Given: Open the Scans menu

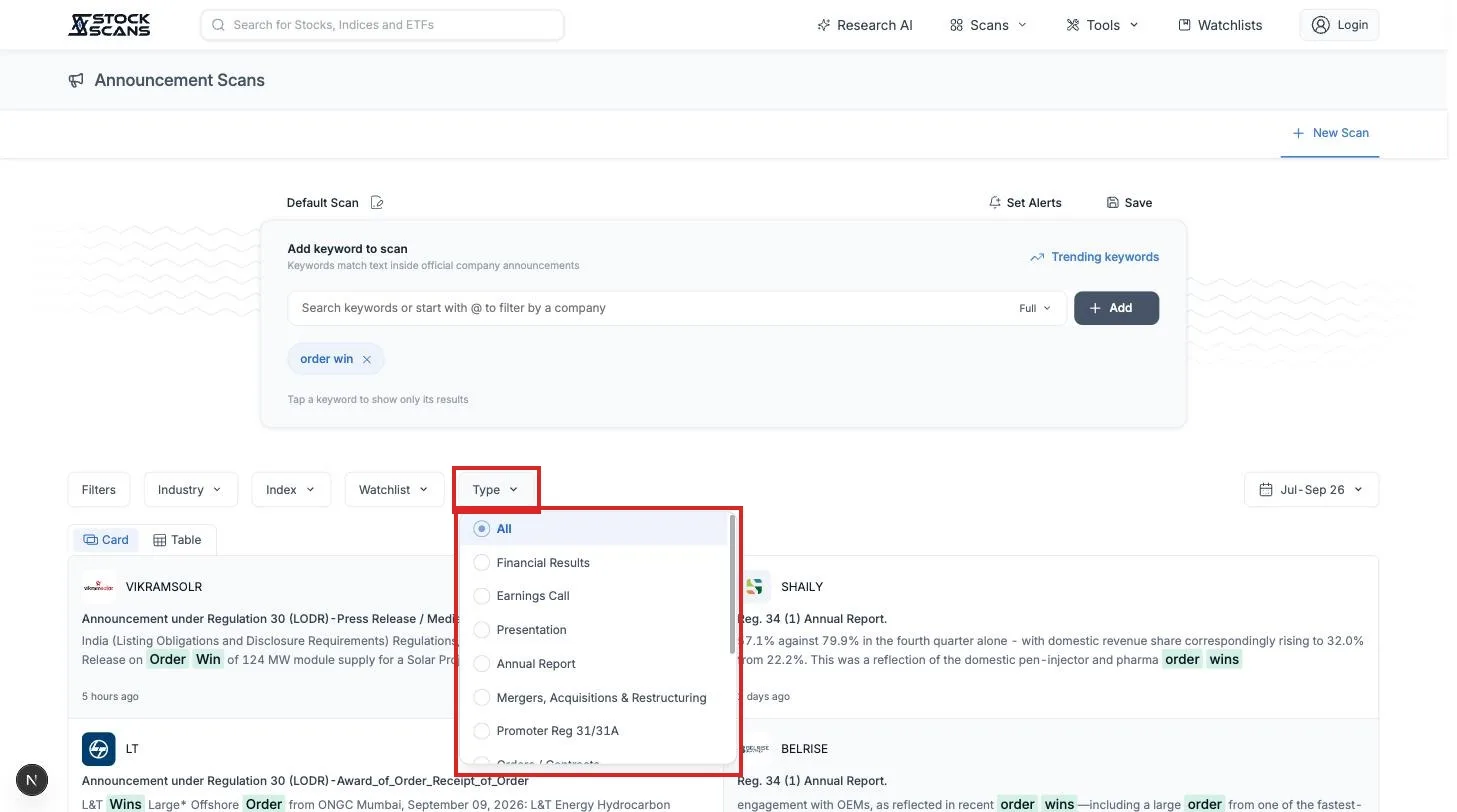Looking at the screenshot, I should click(x=988, y=25).
